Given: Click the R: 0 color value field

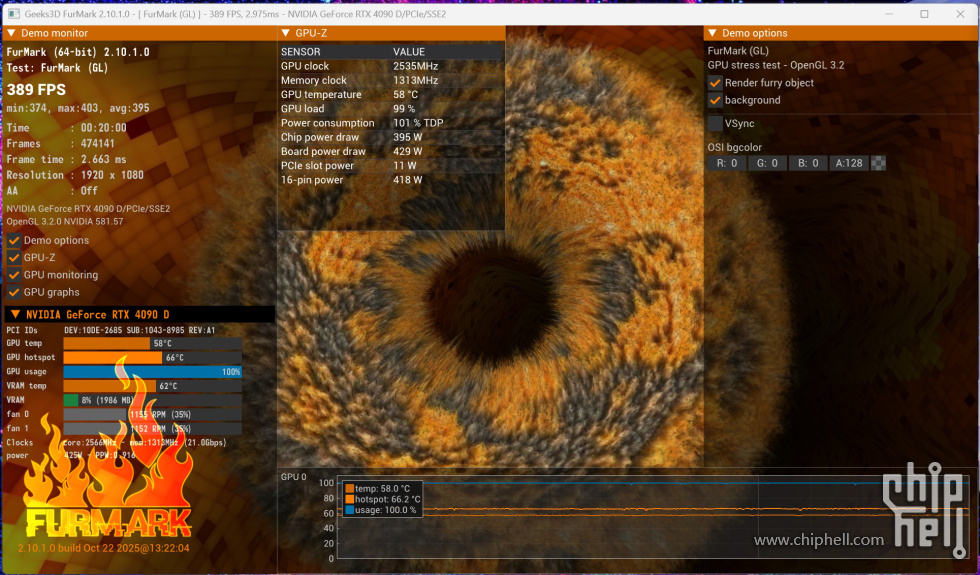Looking at the screenshot, I should [726, 163].
